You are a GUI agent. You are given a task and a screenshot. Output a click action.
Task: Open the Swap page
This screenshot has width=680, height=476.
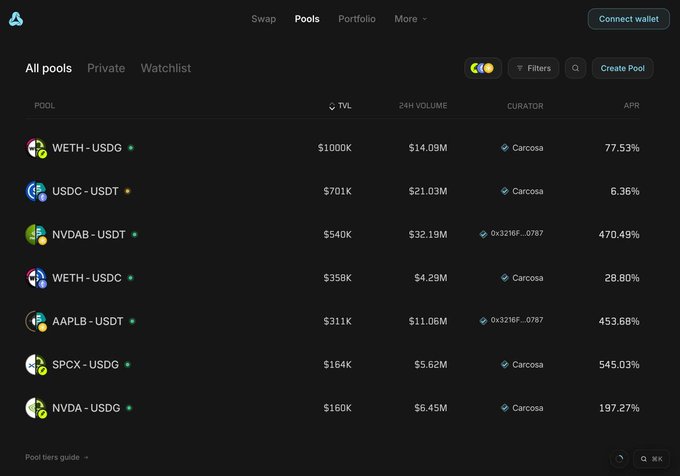click(x=264, y=19)
